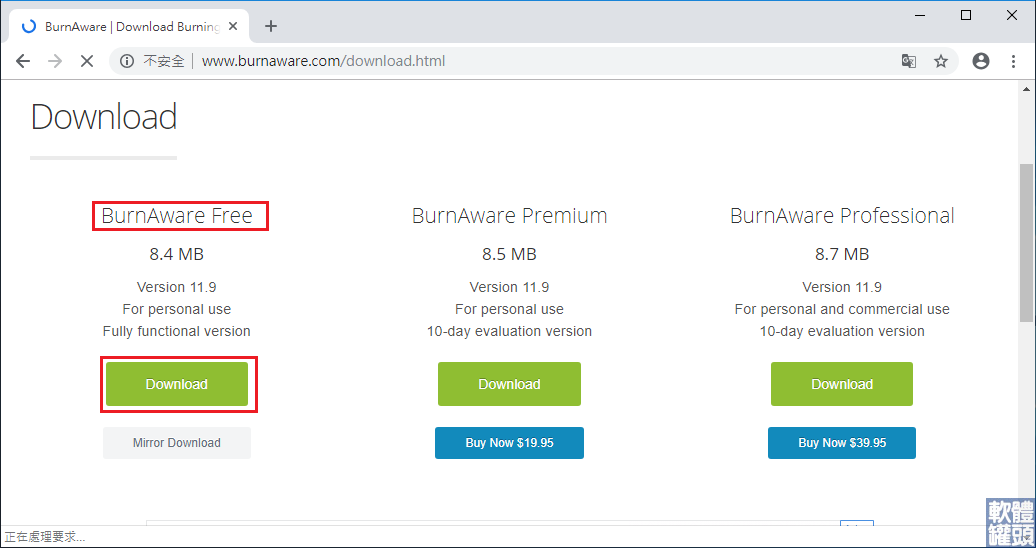Click Mirror Download for BurnAware Free
The height and width of the screenshot is (548, 1036).
pos(177,443)
